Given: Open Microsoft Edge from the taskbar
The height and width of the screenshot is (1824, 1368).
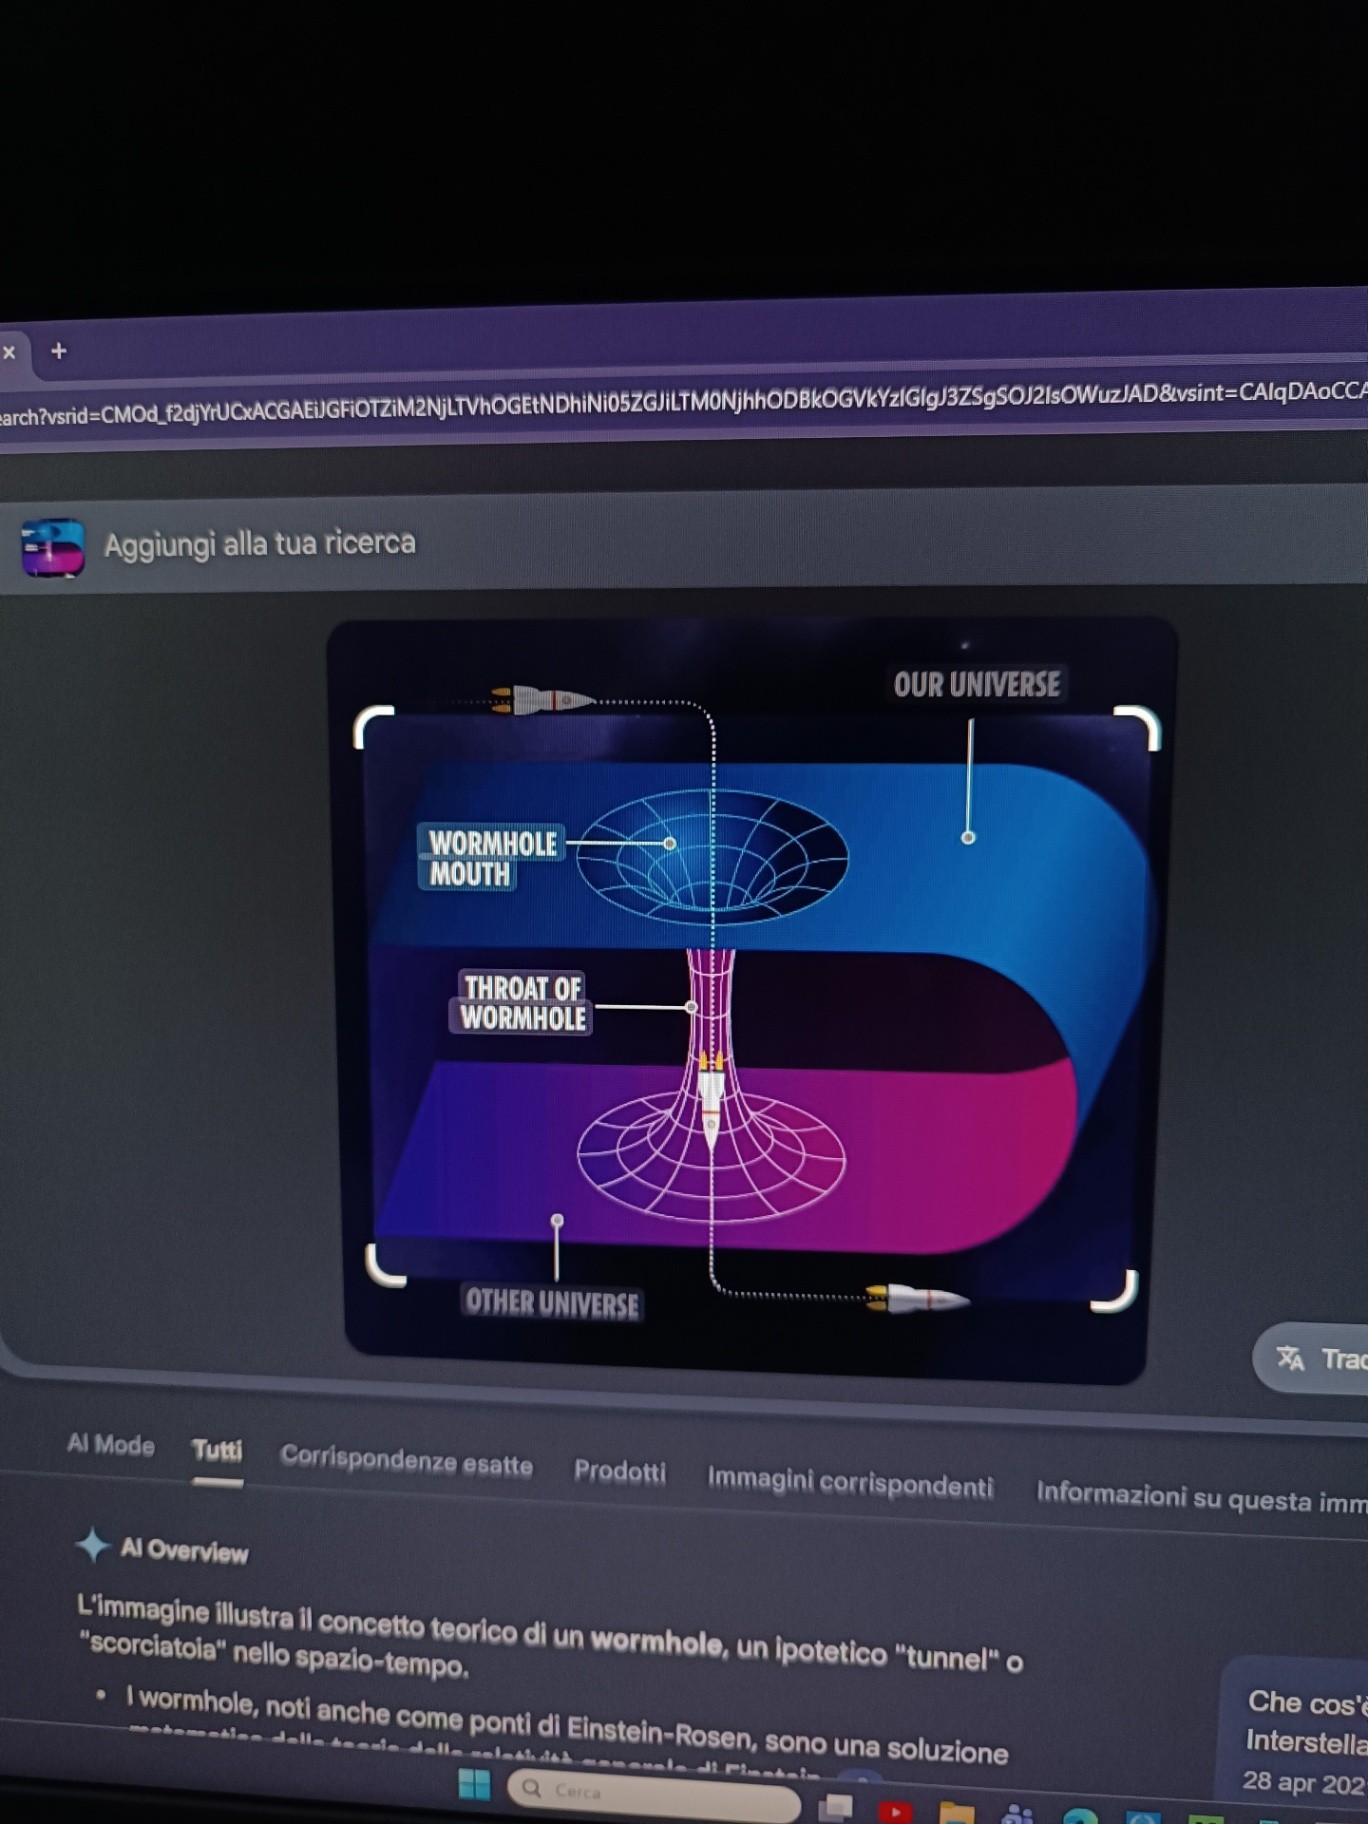Looking at the screenshot, I should click(1080, 1817).
